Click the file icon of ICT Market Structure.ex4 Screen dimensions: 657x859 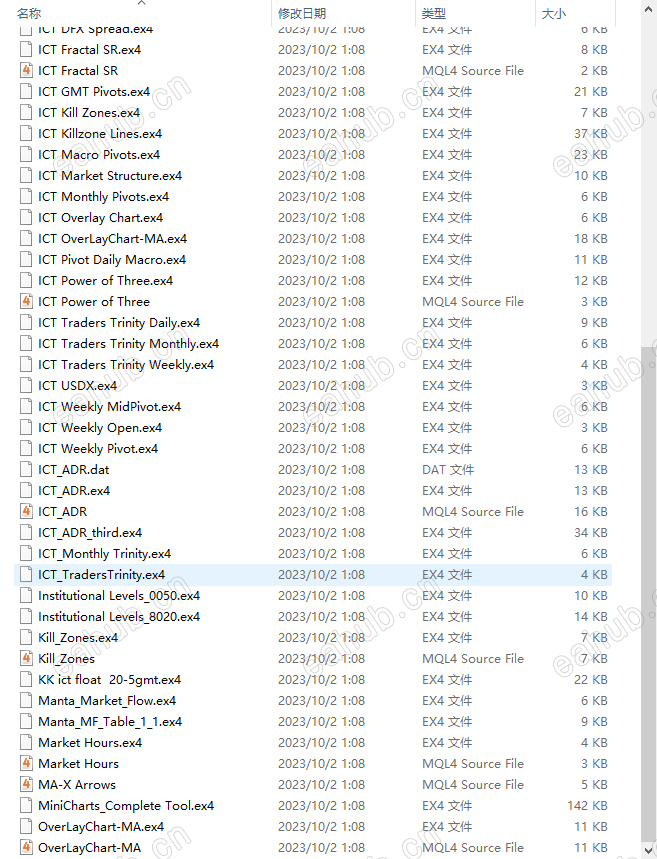[26, 175]
